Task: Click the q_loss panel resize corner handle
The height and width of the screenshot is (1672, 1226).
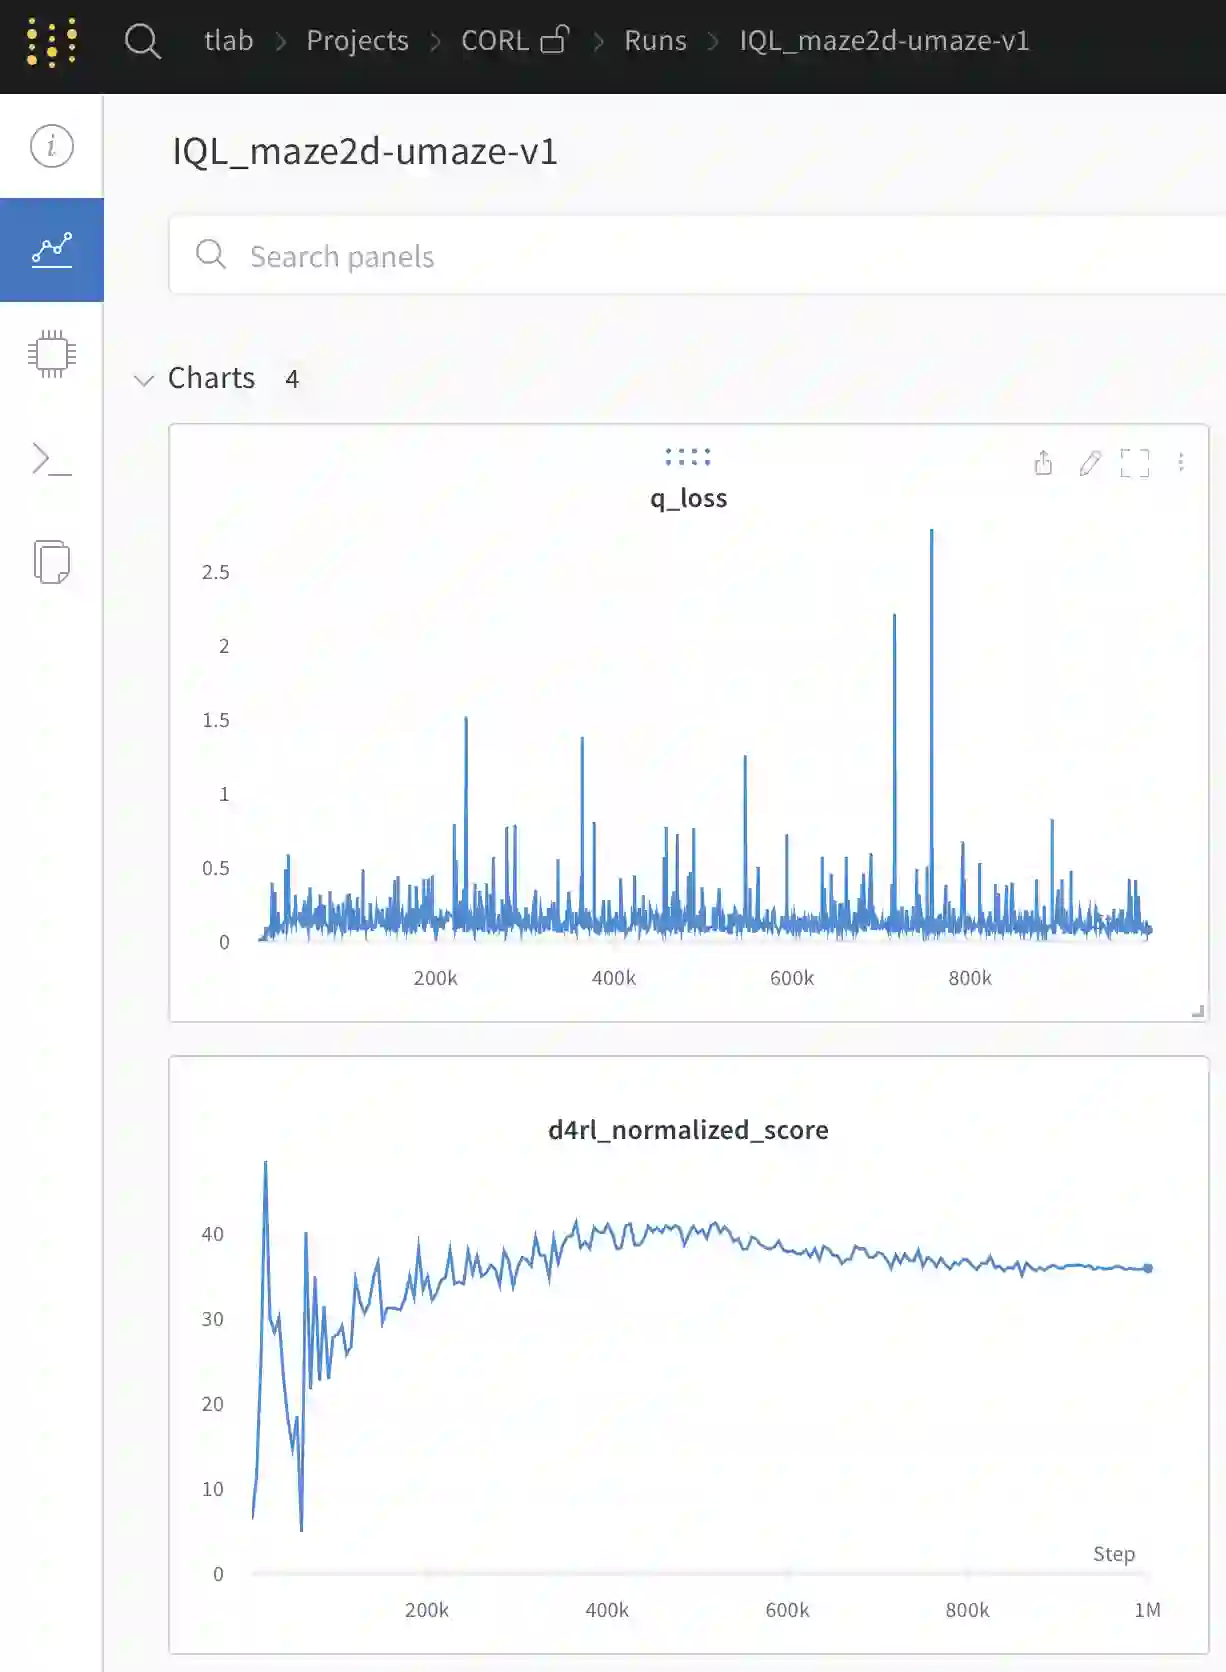Action: pos(1198,1011)
